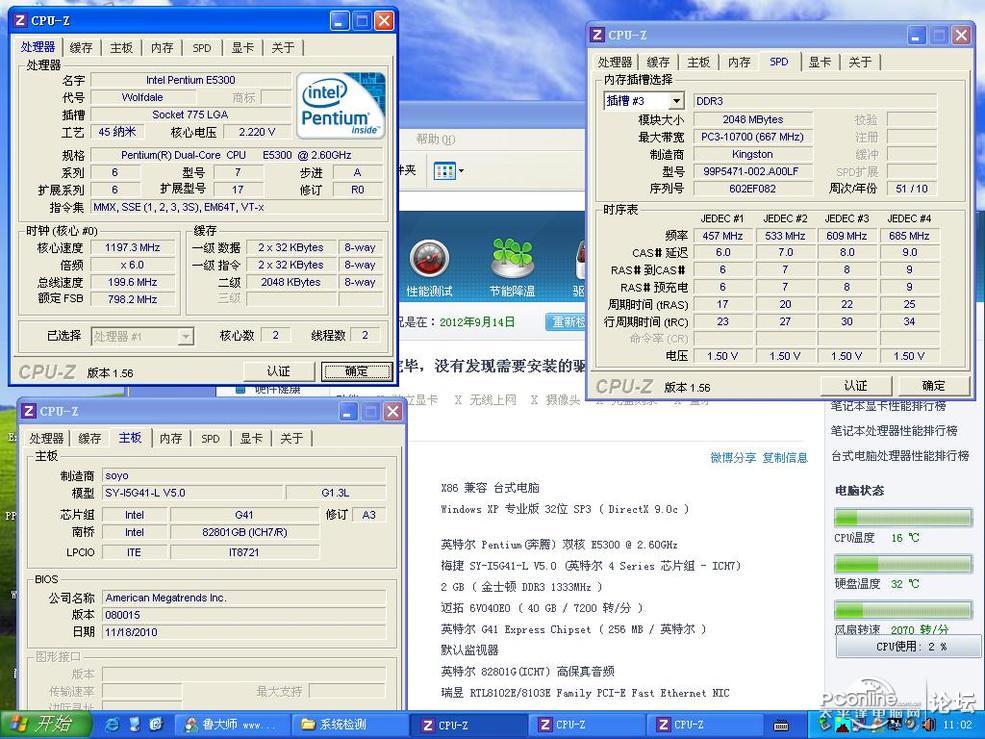The height and width of the screenshot is (739, 985).
Task: Expand the 处理器 #1 selection dropdown
Action: click(185, 337)
